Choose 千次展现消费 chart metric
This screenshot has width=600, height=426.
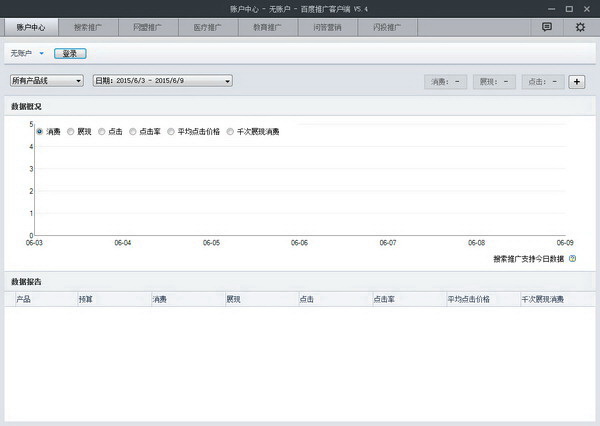point(231,131)
